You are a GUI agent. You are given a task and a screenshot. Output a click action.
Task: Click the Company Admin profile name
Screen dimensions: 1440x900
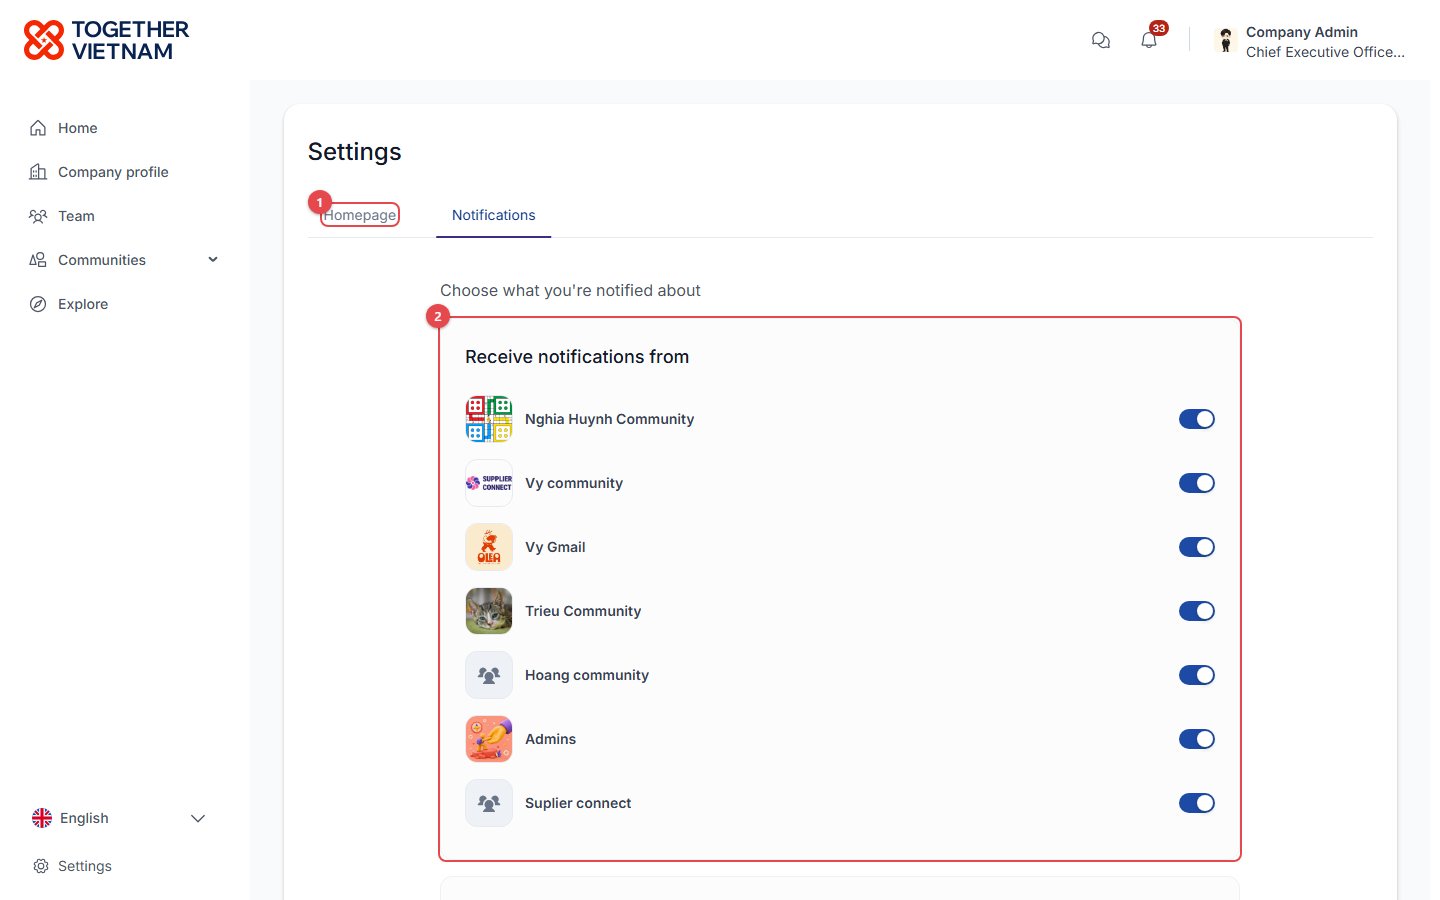point(1302,32)
